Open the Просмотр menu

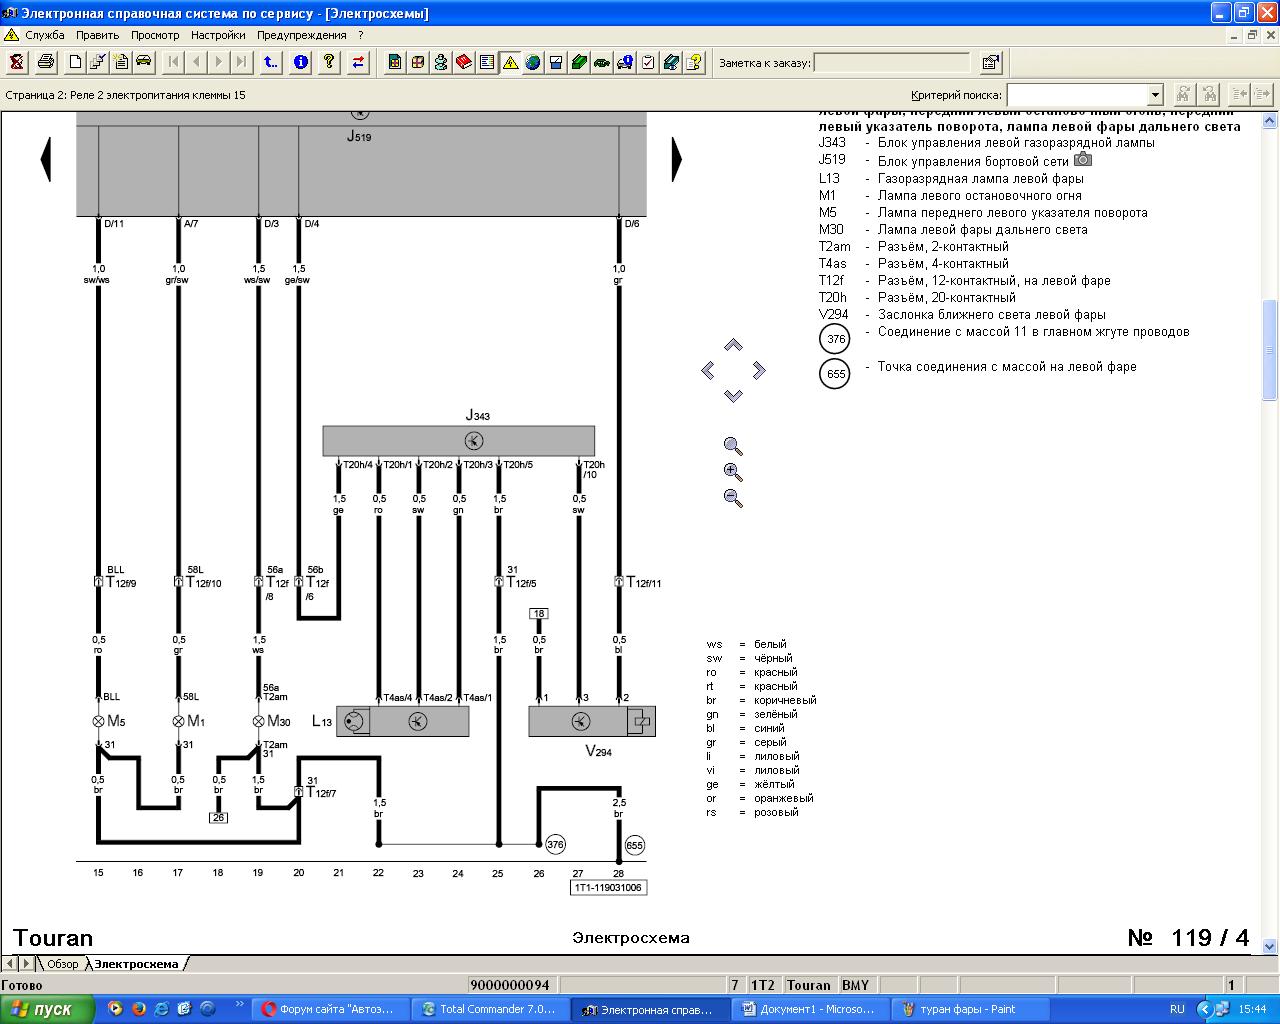click(155, 35)
